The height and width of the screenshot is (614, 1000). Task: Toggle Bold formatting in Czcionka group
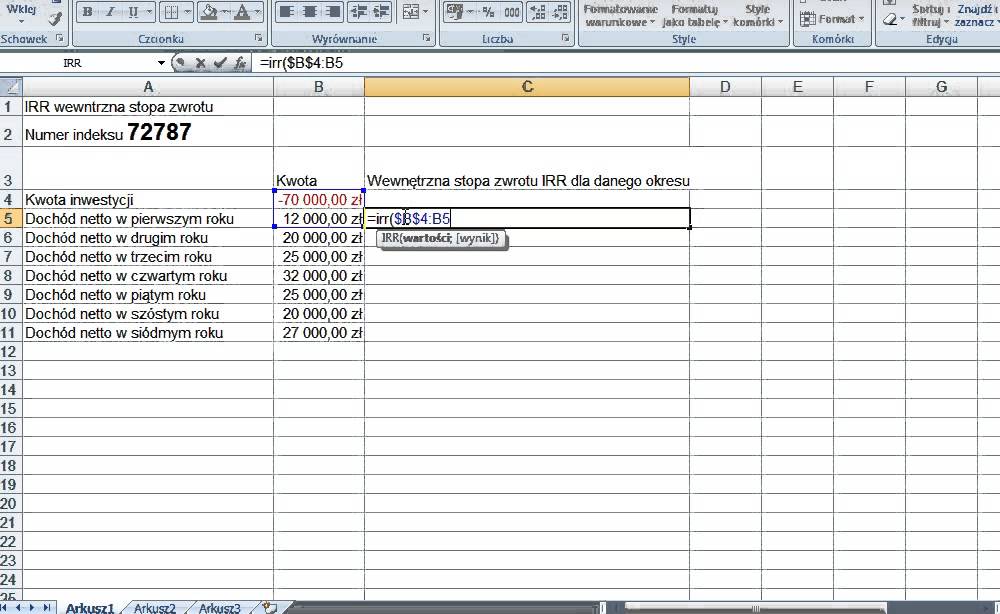[x=87, y=12]
